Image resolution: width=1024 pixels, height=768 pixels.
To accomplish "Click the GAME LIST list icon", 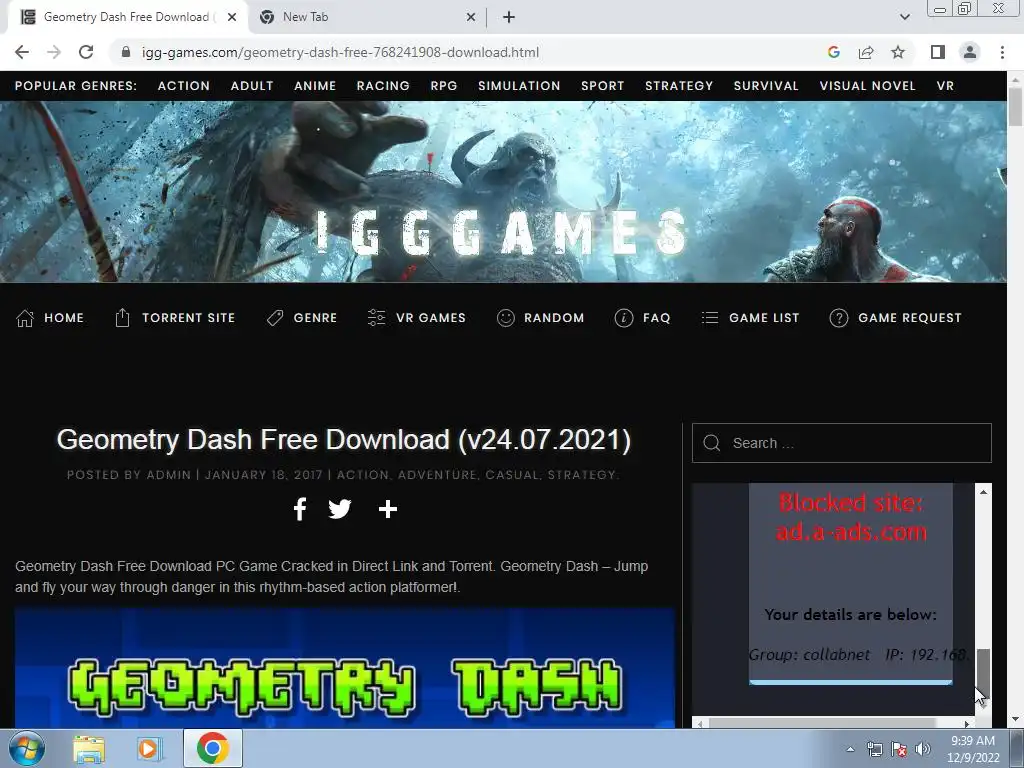I will click(x=710, y=318).
